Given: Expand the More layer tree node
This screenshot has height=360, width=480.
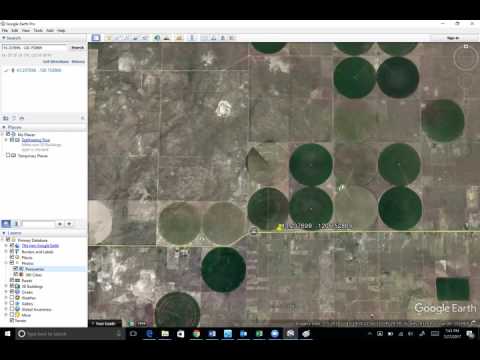Looking at the screenshot, I should 6,315.
